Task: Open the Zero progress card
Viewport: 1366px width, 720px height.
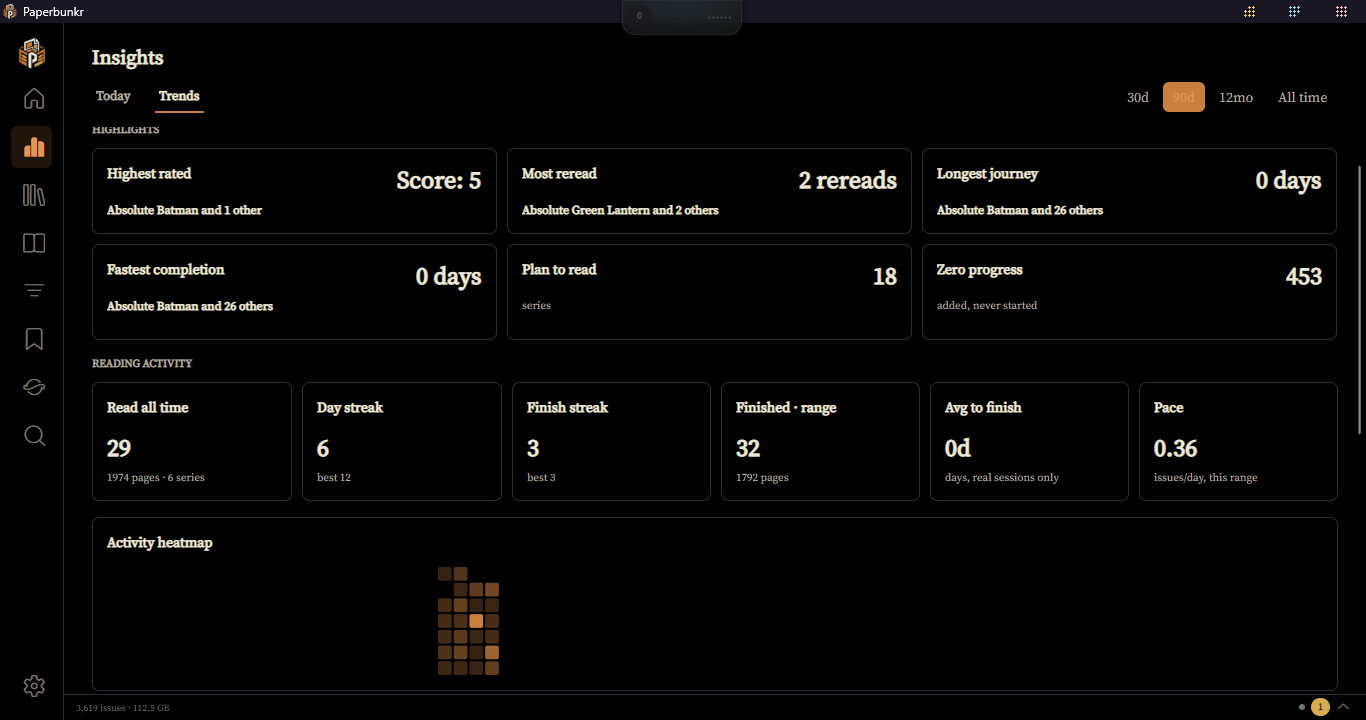Action: click(x=1129, y=292)
